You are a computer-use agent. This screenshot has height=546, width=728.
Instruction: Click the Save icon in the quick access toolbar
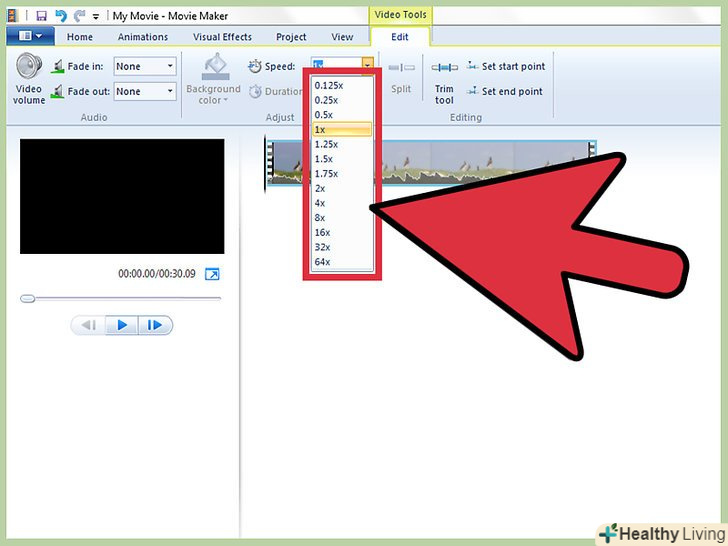coord(41,16)
